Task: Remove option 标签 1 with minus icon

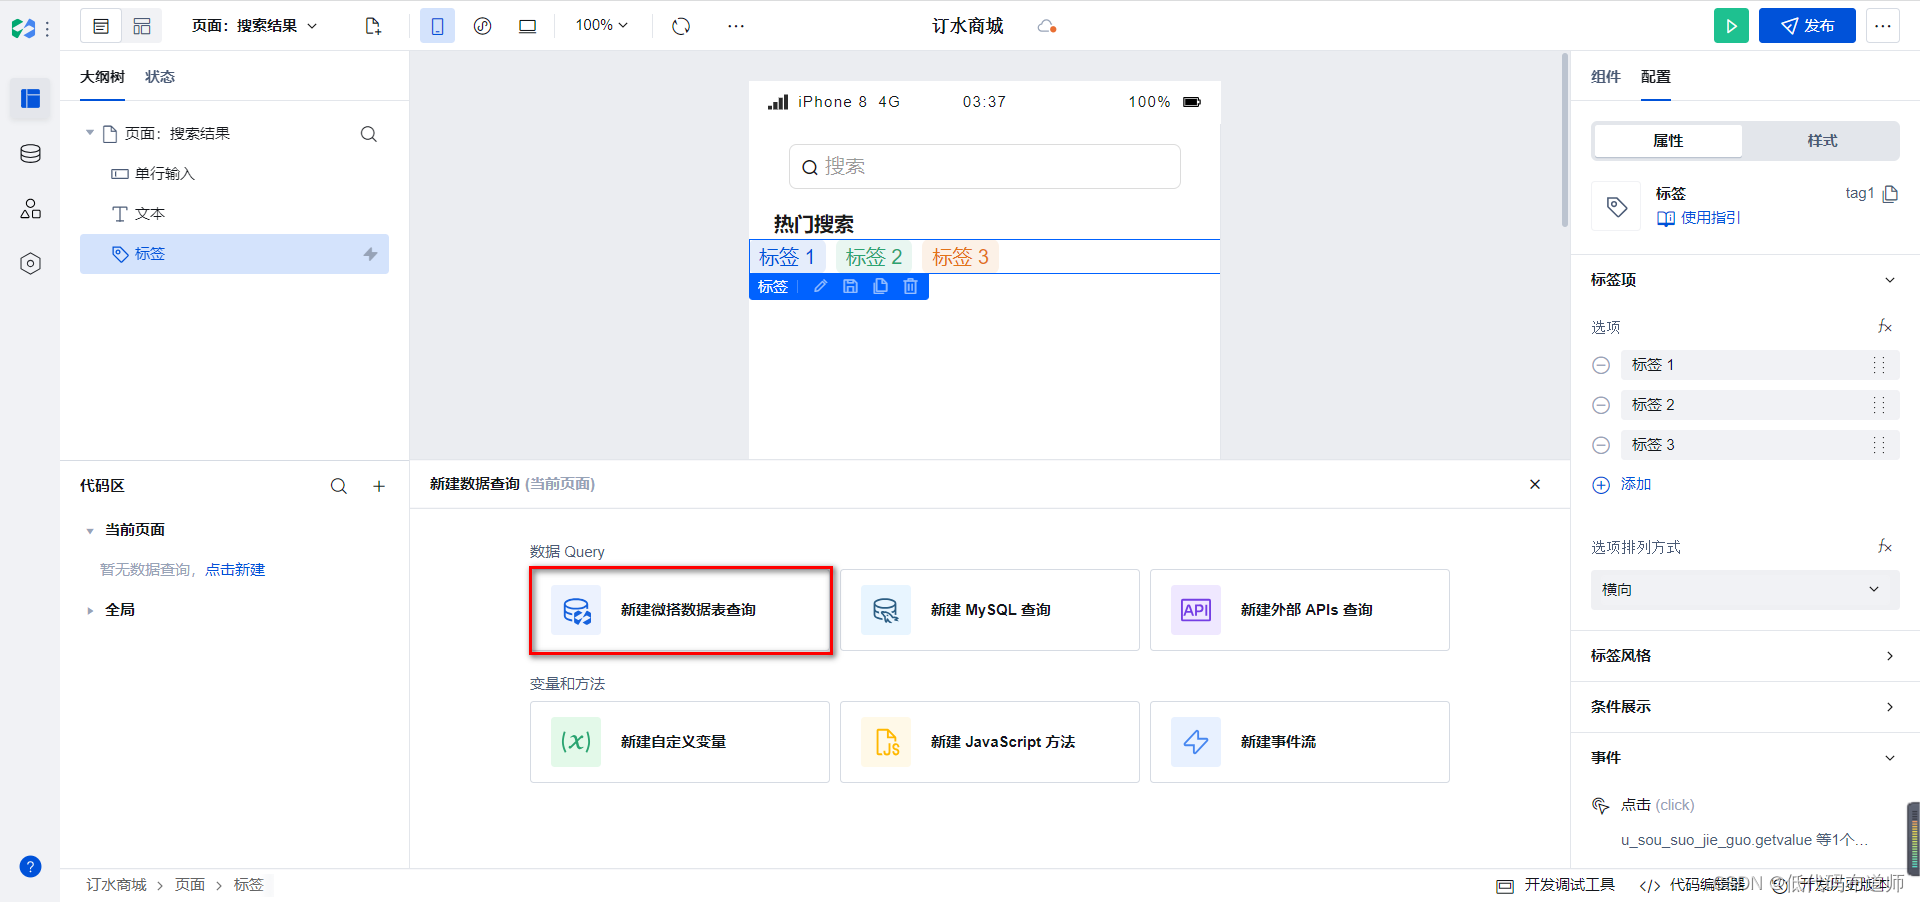Action: (1601, 365)
